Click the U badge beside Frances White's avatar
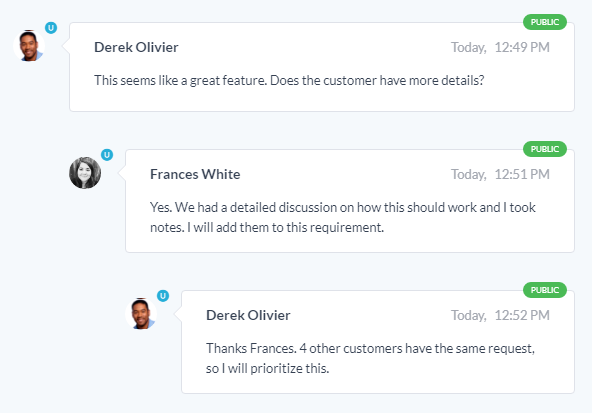The height and width of the screenshot is (413, 592). 107,155
